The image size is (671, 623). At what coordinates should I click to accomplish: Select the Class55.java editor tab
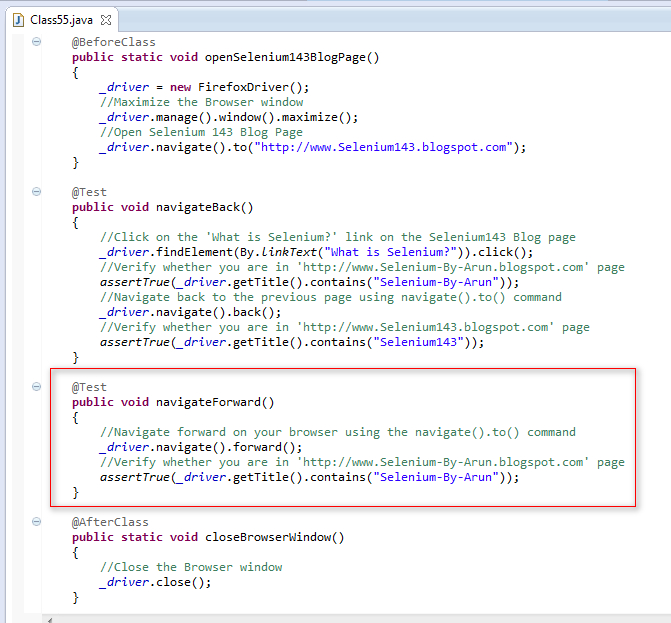(x=61, y=20)
